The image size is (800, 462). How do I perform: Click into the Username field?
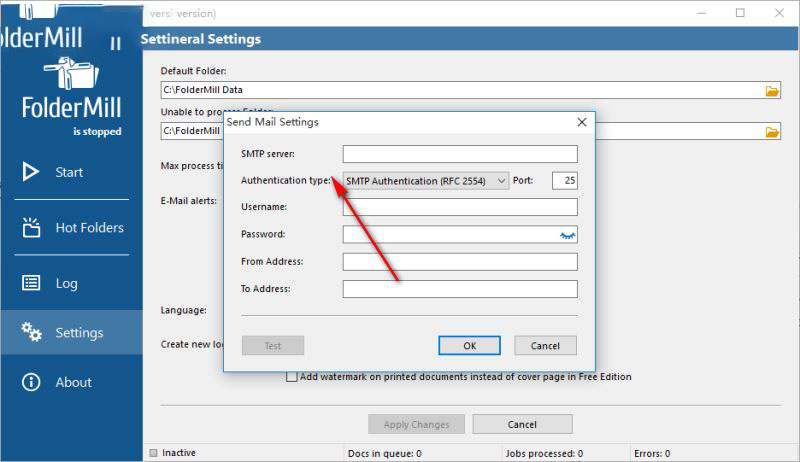[x=460, y=207]
